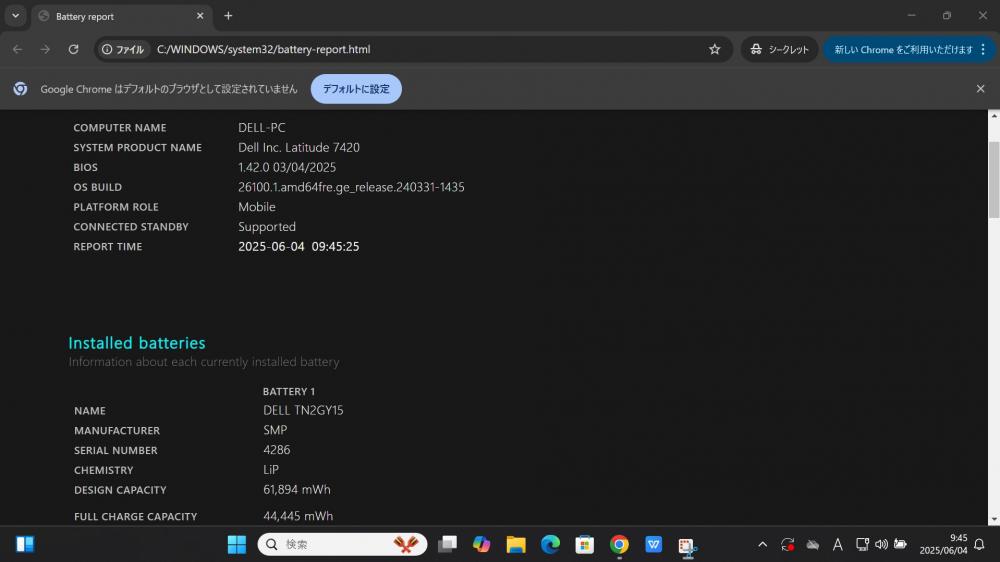Click the chemistry value LiP

click(270, 470)
